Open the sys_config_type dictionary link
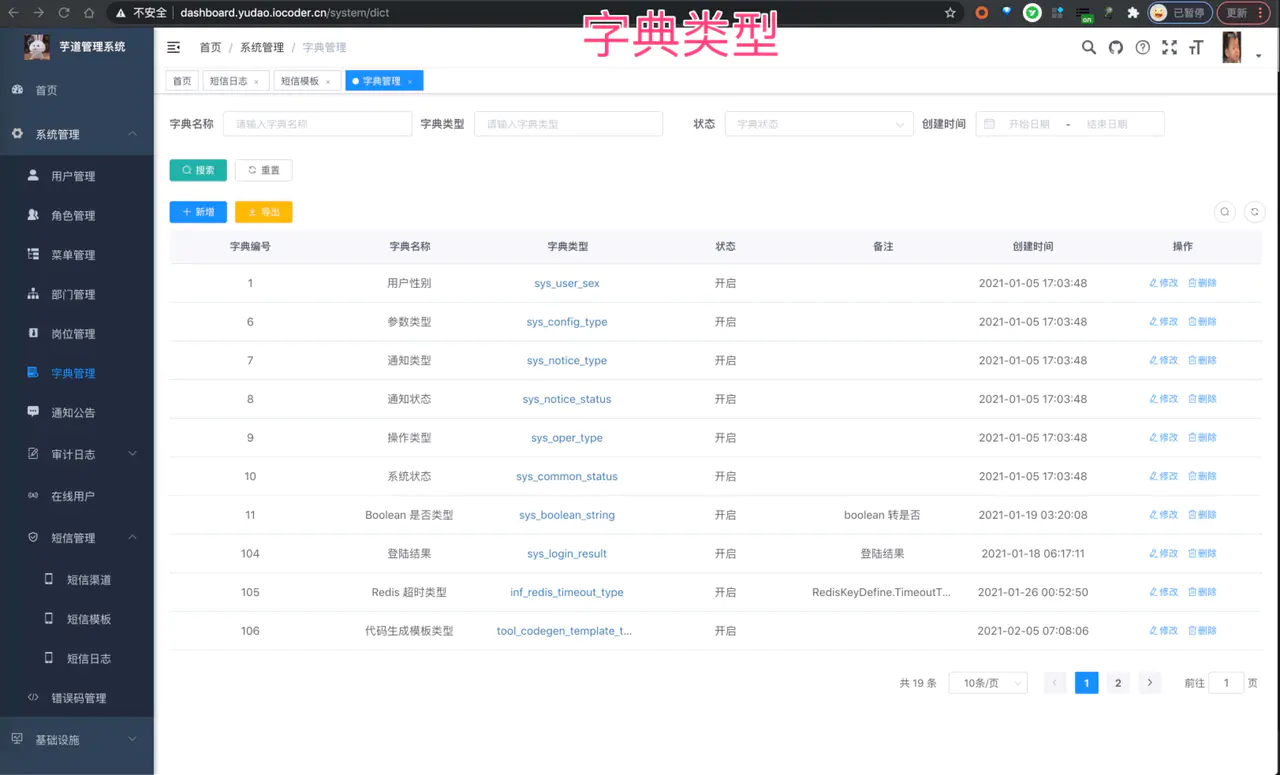 (x=567, y=322)
